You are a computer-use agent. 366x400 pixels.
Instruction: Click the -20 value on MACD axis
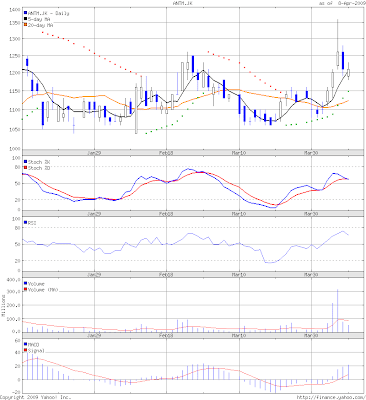pos(16,392)
